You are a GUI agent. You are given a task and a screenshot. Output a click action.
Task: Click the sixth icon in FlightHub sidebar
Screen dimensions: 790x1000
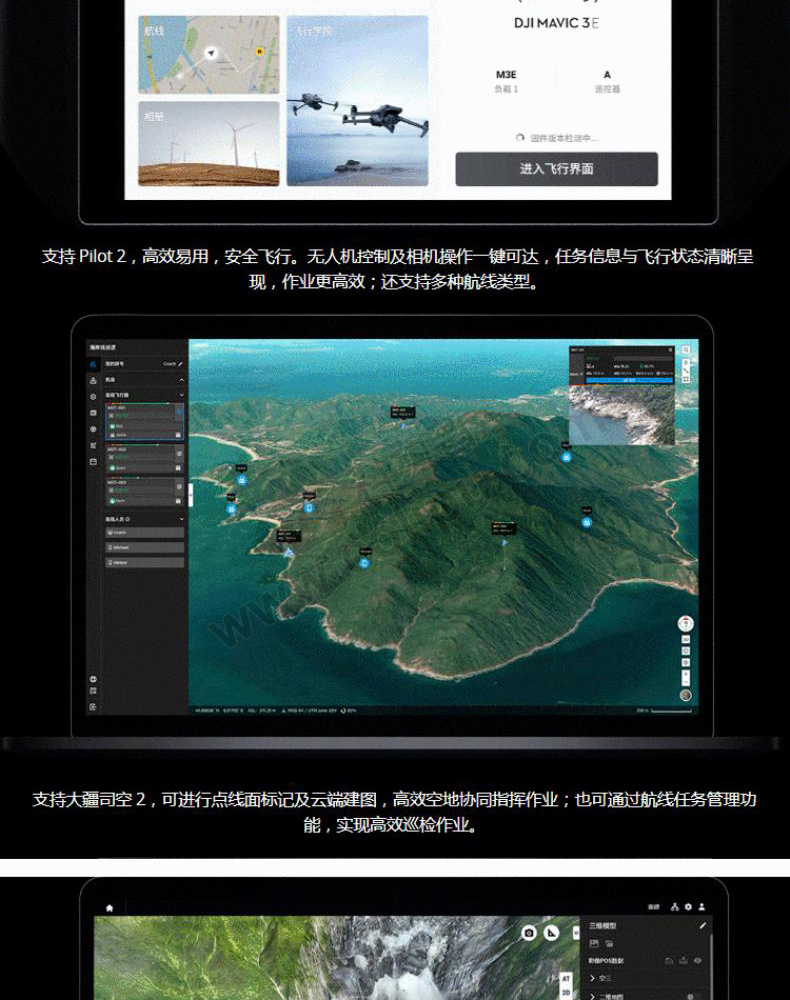point(93,445)
